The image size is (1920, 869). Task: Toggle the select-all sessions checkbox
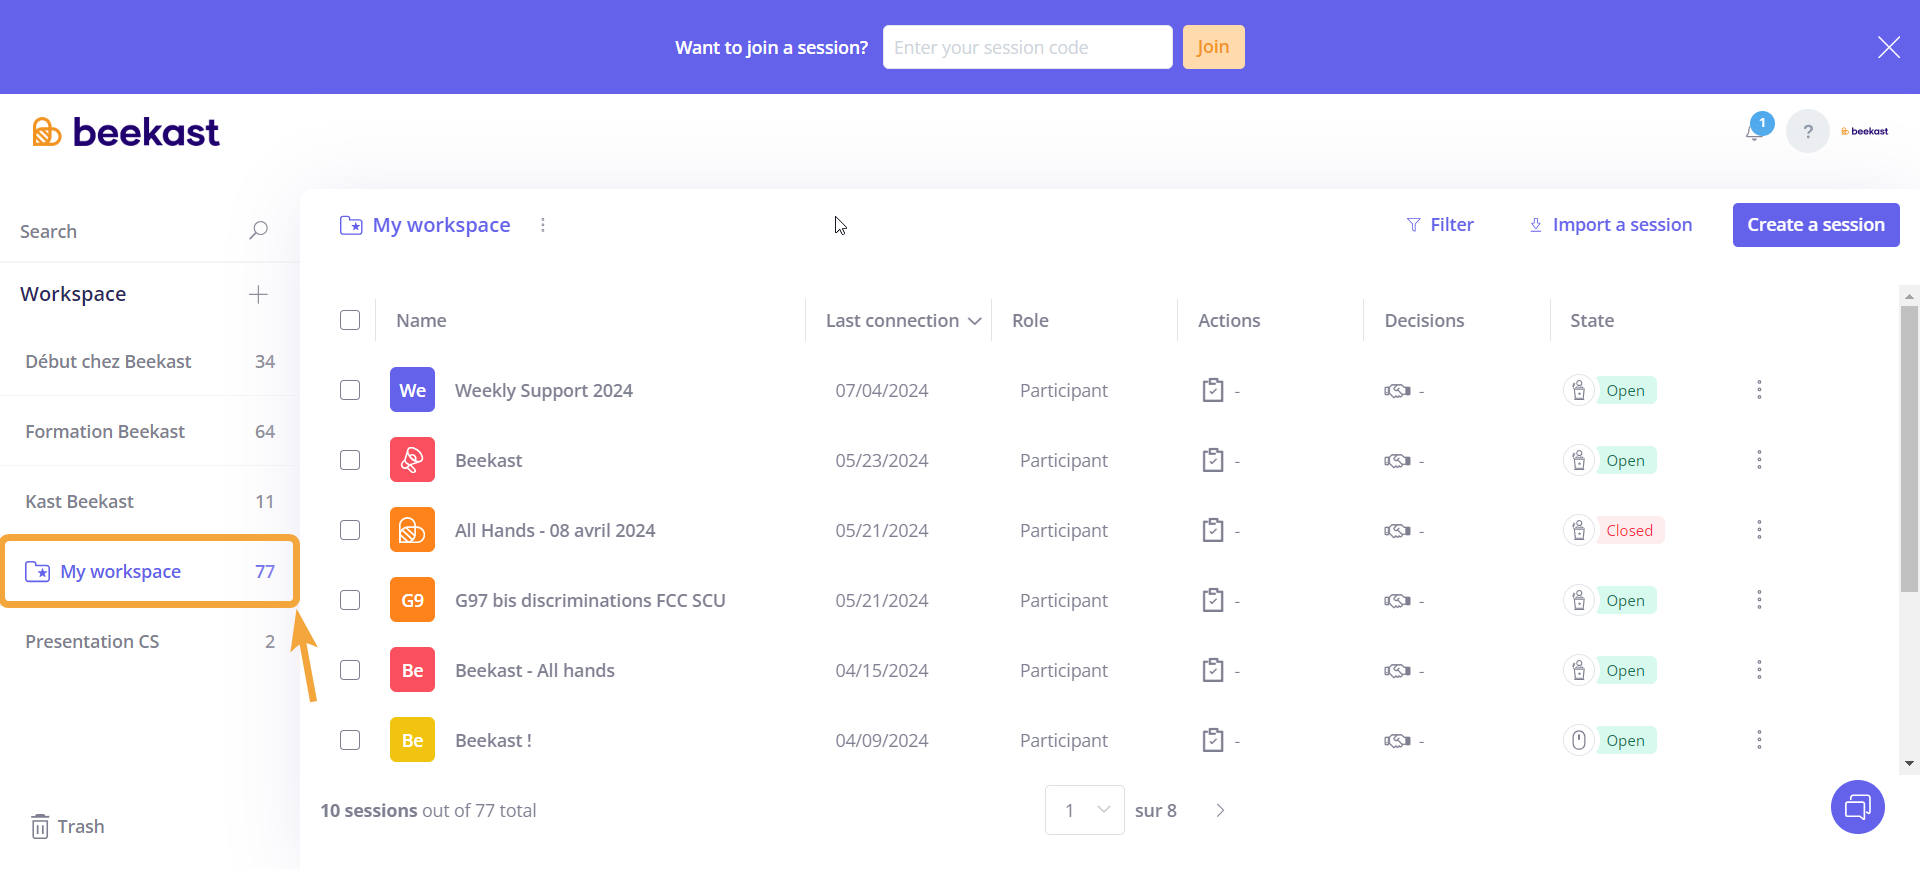(x=350, y=320)
